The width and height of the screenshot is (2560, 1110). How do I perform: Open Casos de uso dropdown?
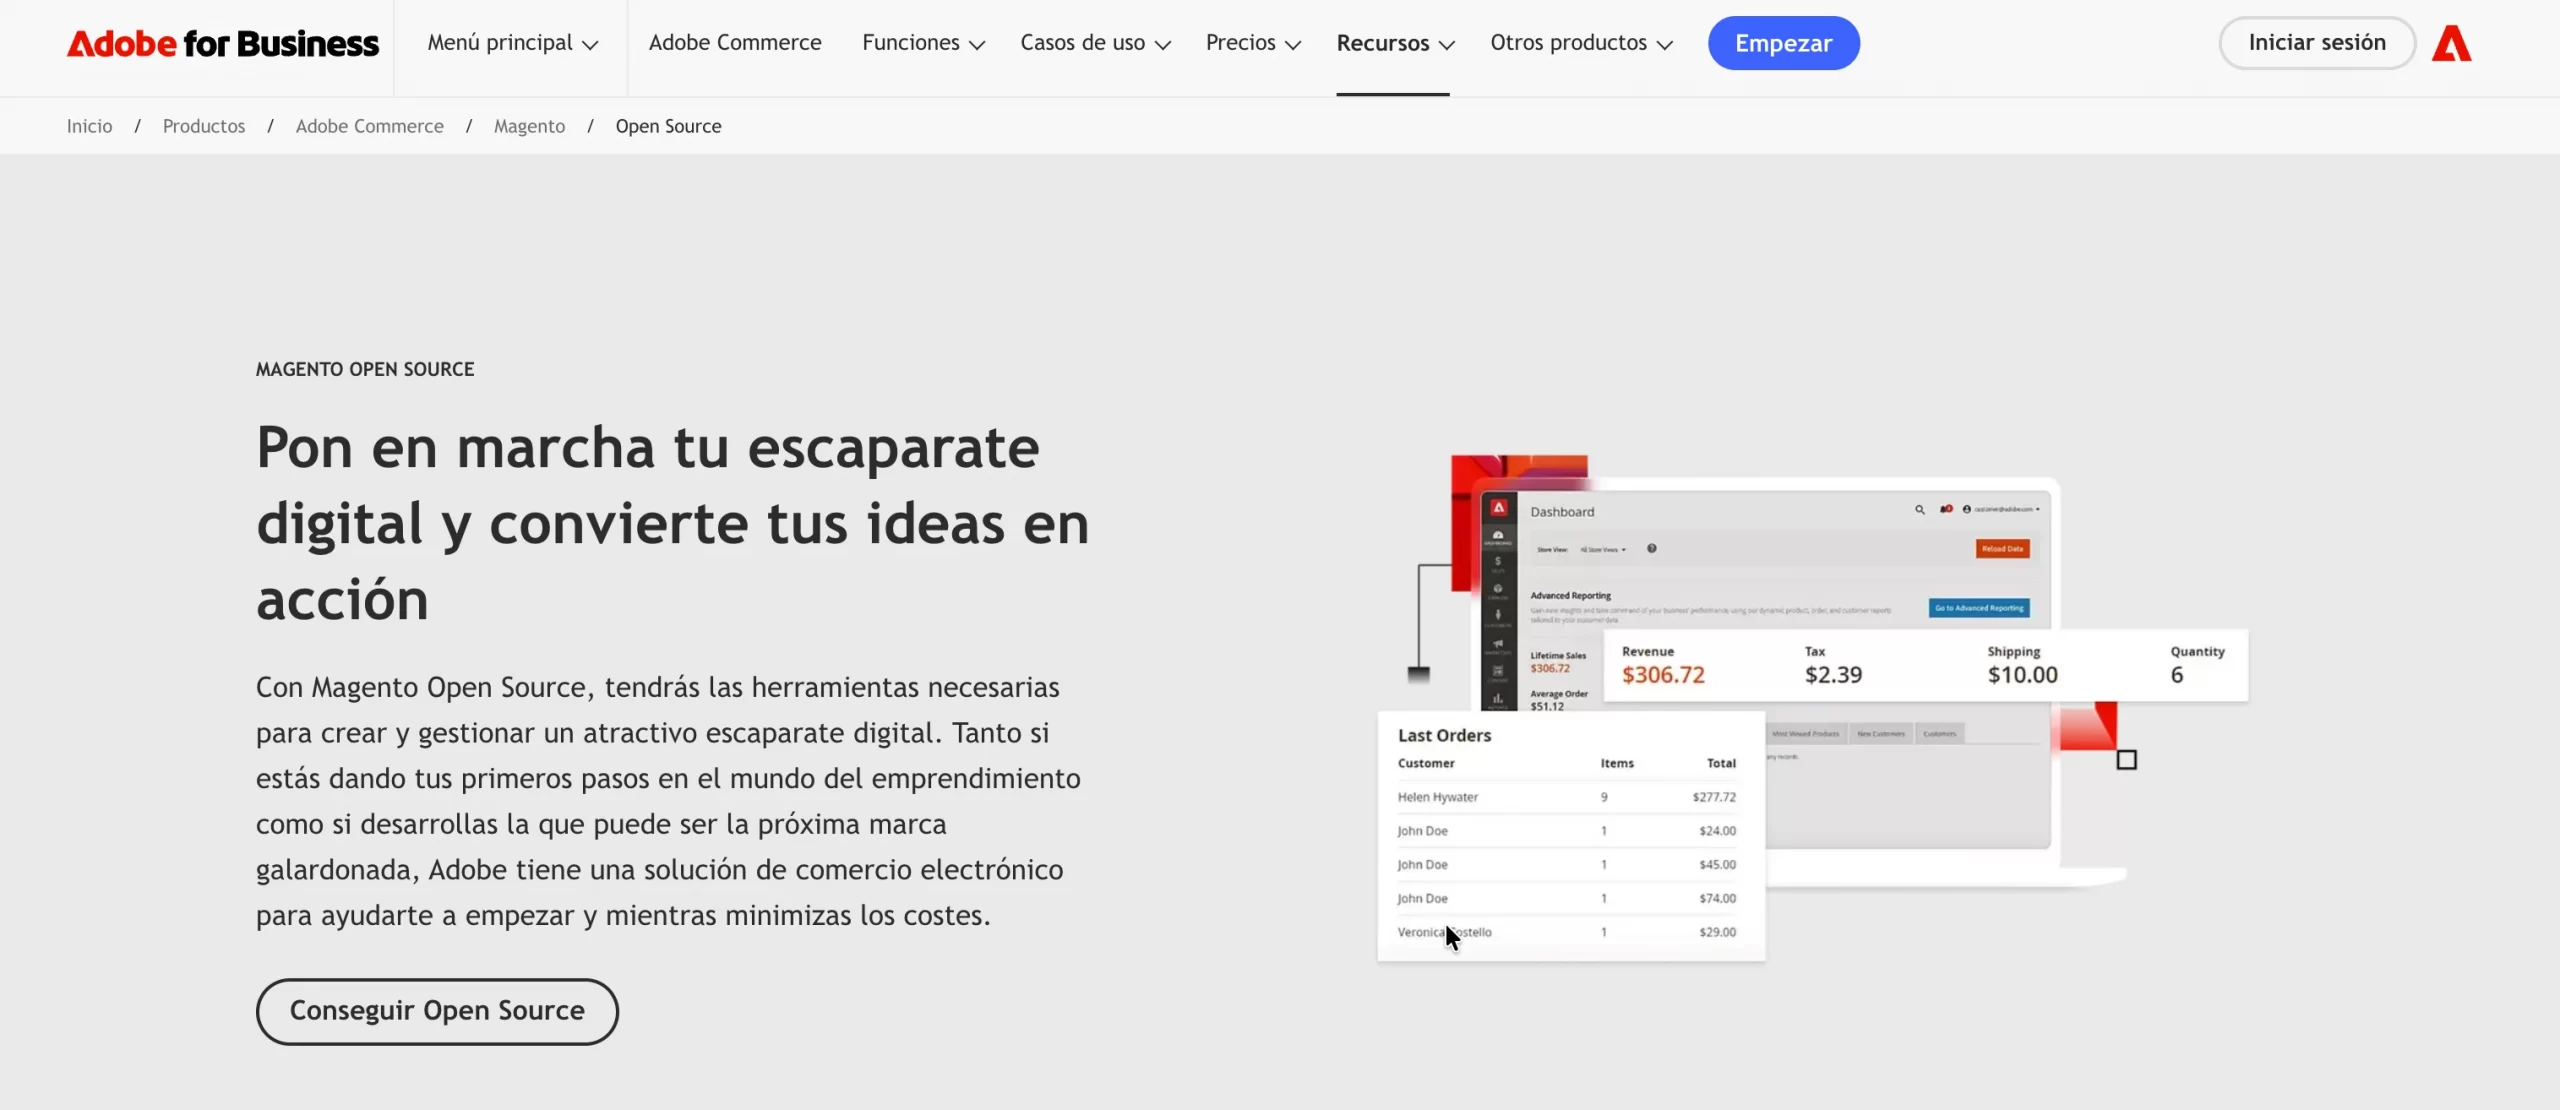coord(1095,43)
